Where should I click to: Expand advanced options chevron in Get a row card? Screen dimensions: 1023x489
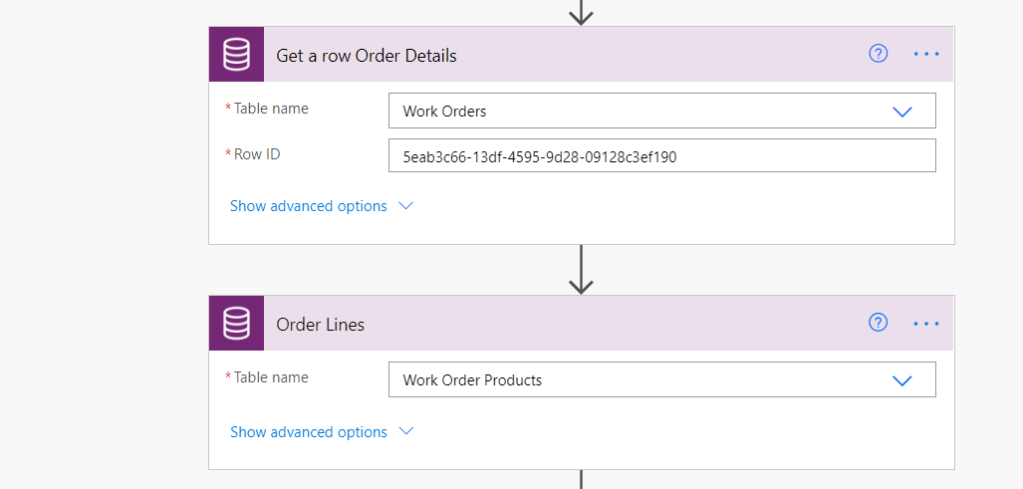(405, 206)
